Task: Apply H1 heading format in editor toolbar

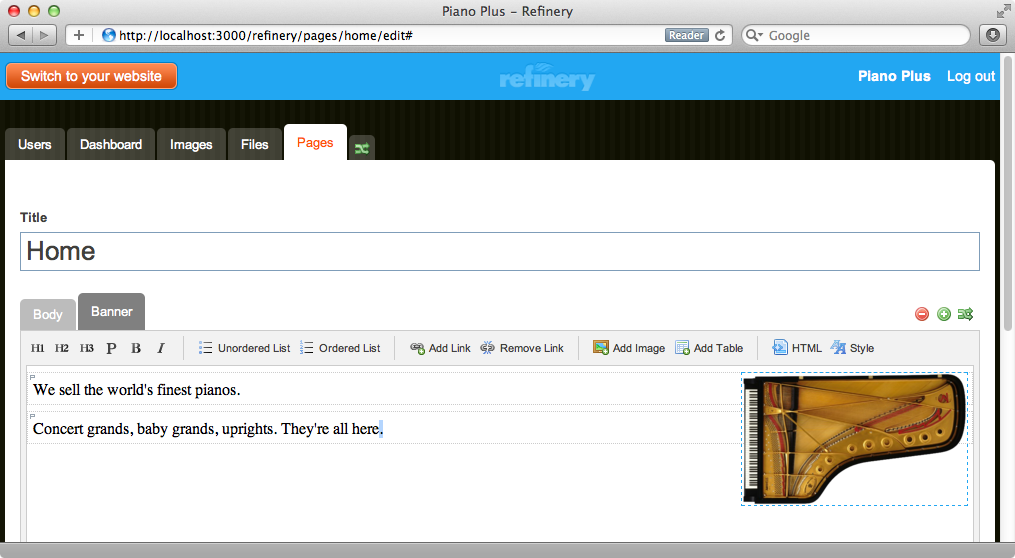Action: point(38,348)
